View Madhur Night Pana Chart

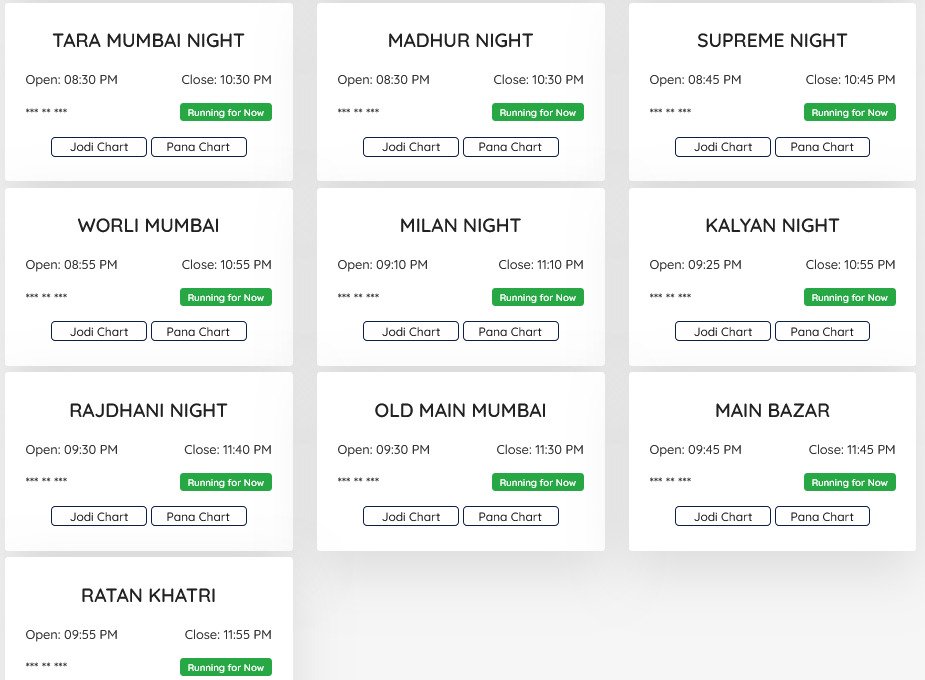(x=510, y=147)
